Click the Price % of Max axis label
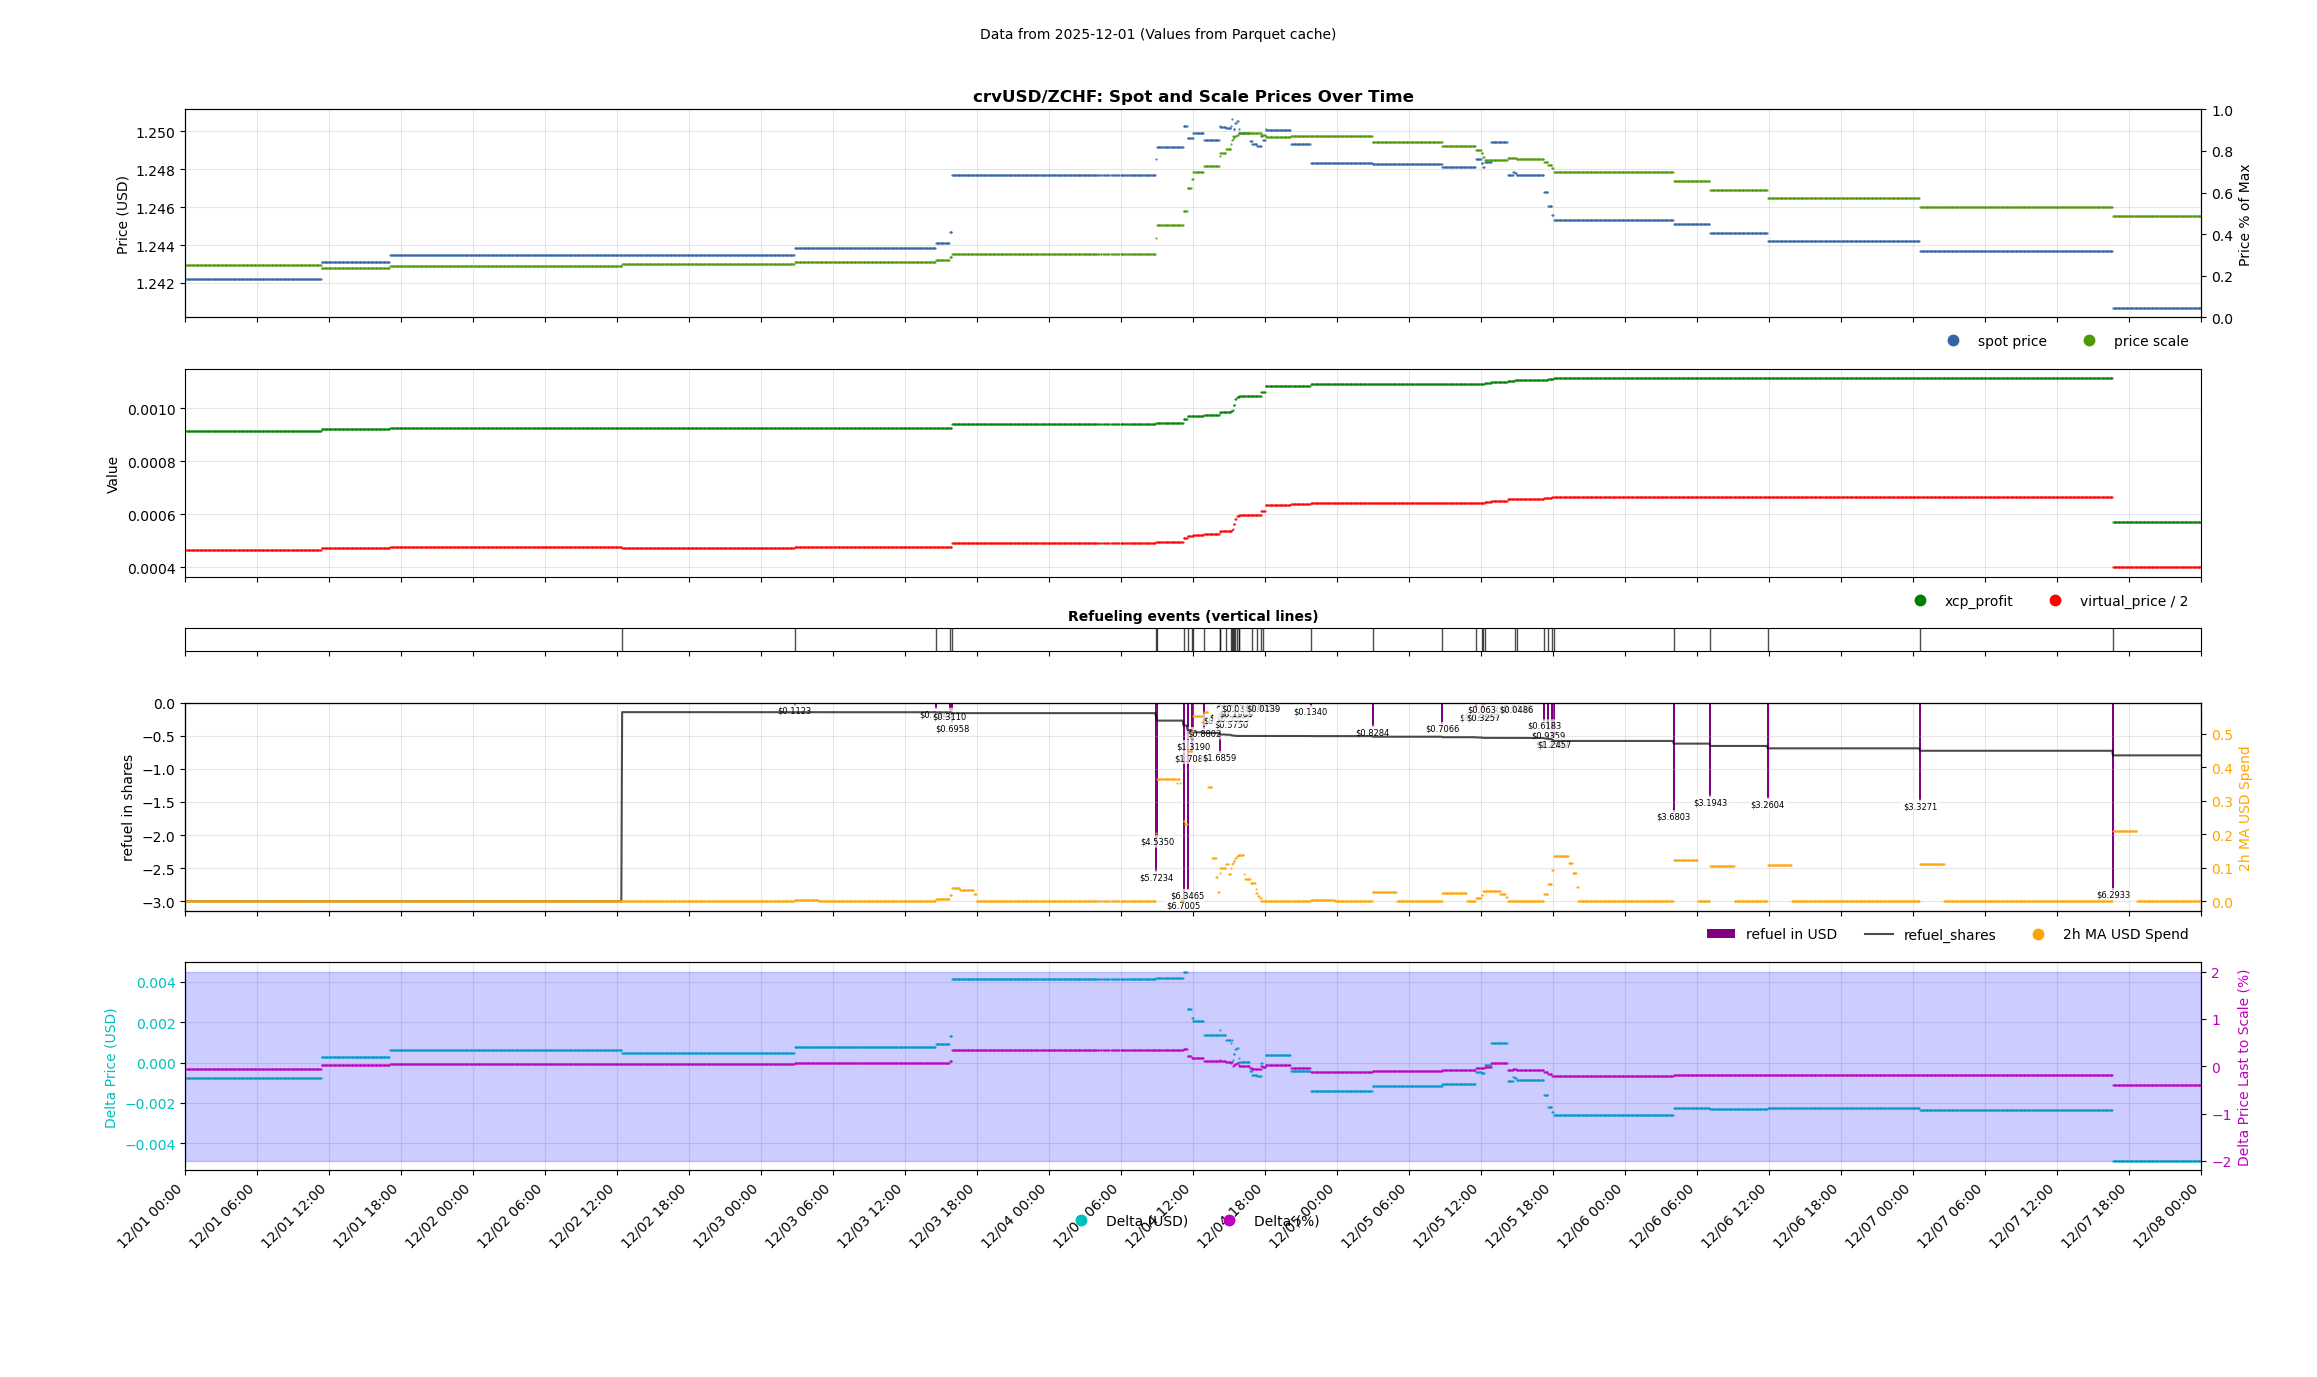The height and width of the screenshot is (1377, 2317). coord(2244,215)
